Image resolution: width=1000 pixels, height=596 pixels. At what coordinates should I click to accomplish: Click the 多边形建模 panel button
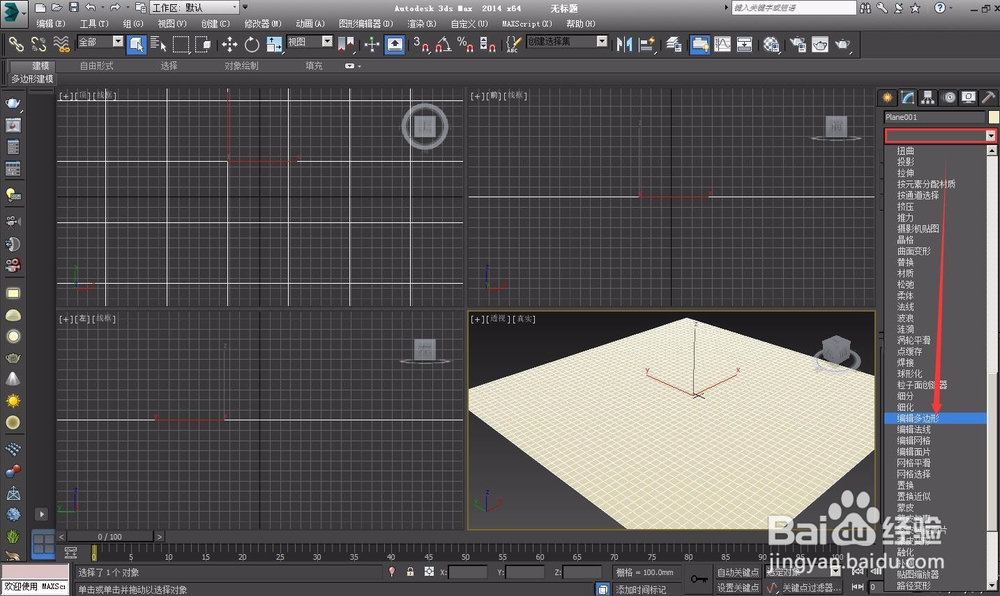(33, 79)
